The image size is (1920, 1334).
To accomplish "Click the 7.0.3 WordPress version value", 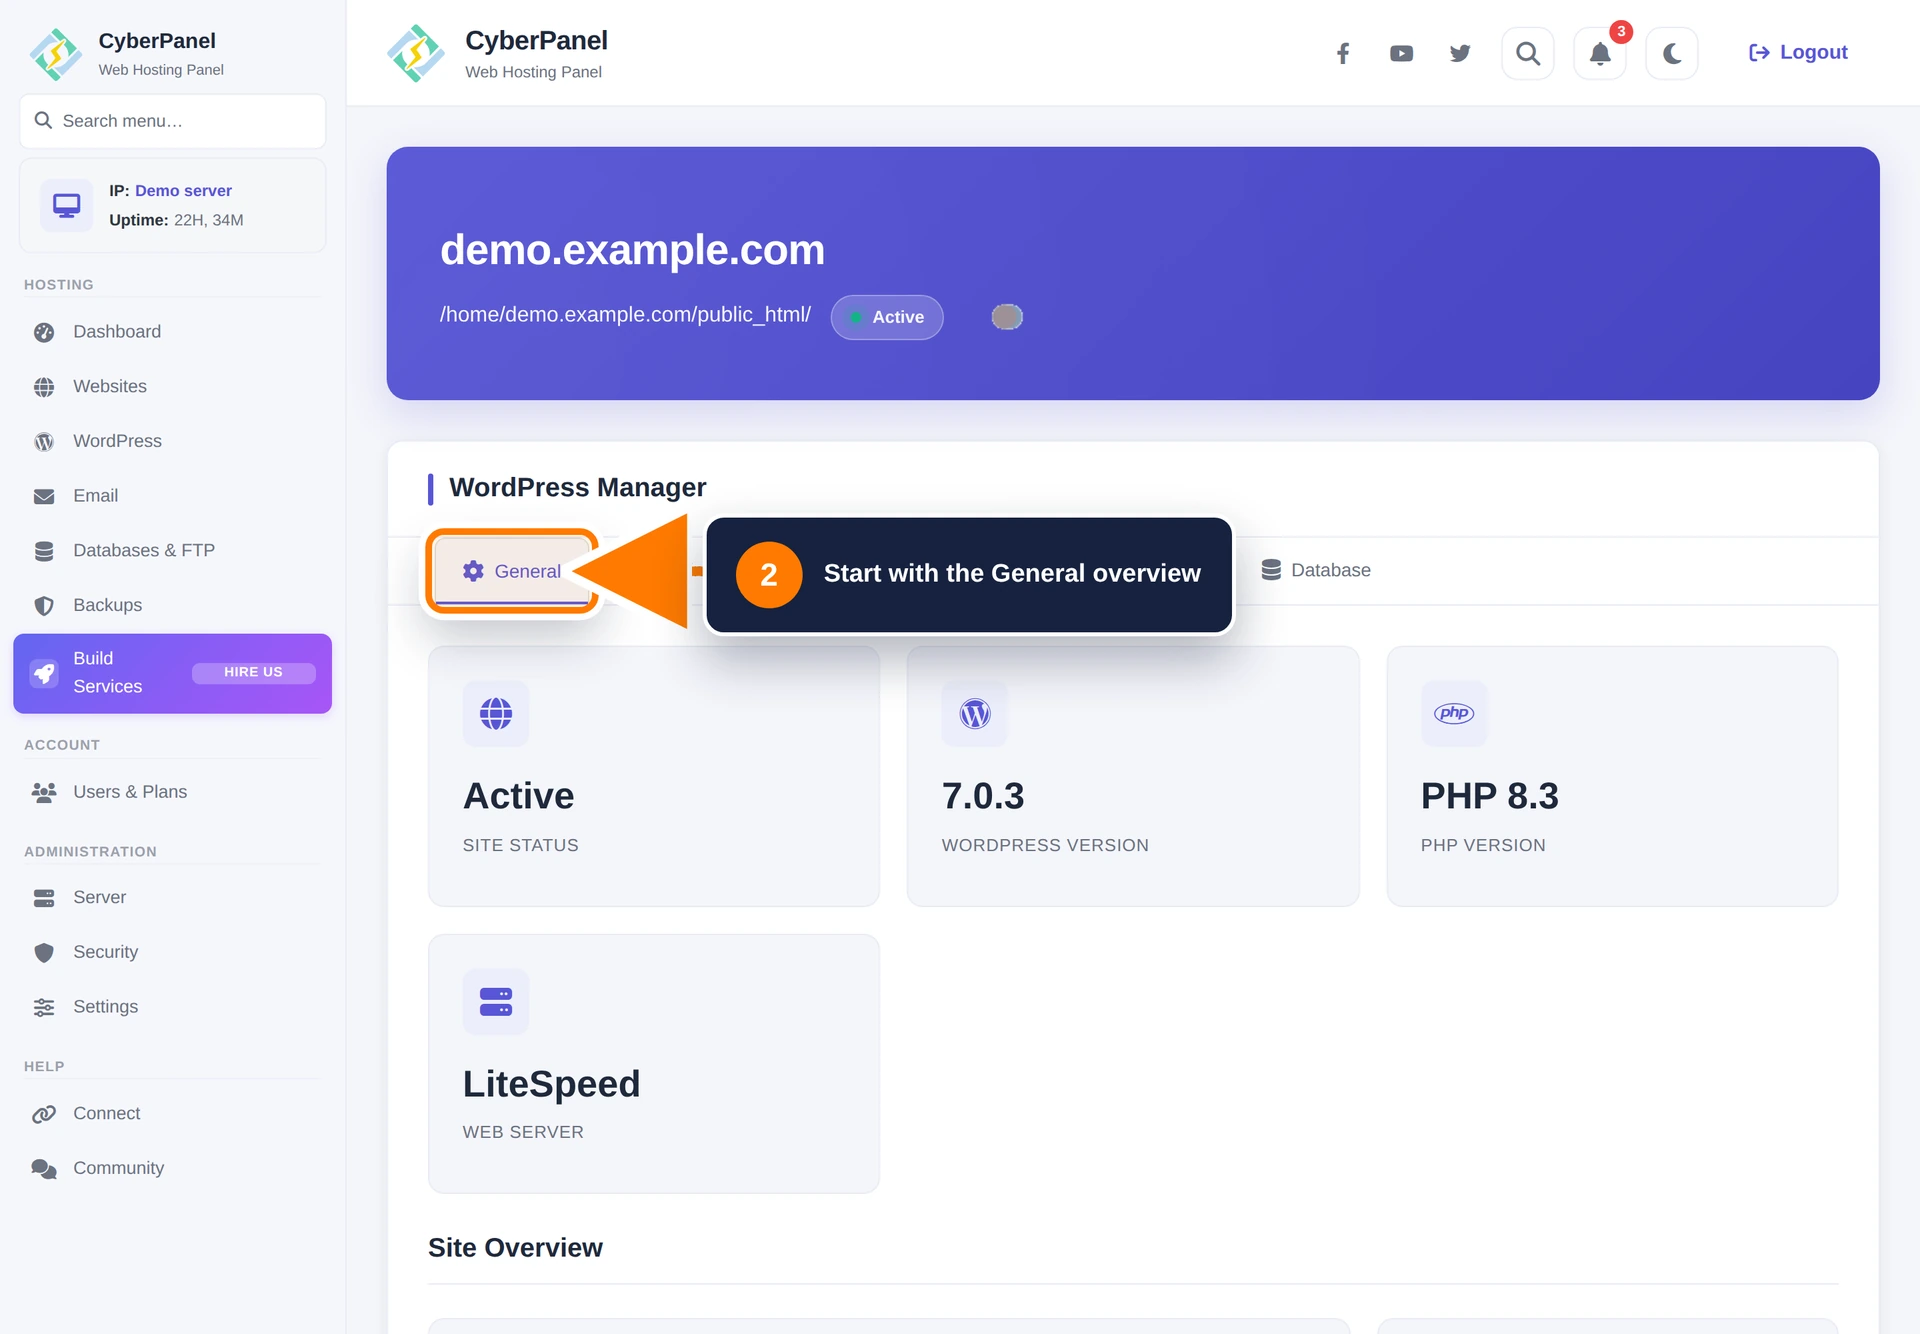I will click(983, 797).
